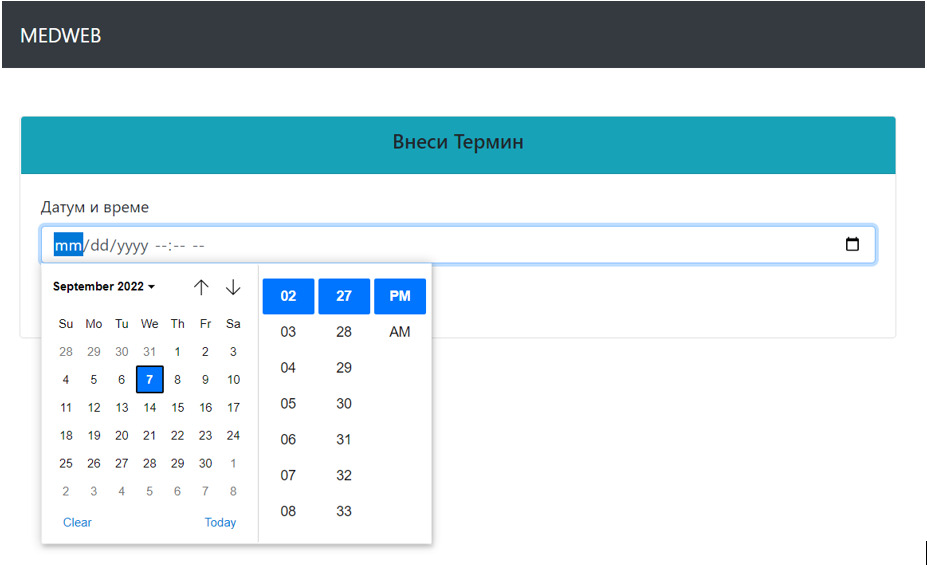Expand the September 2022 month selector
Image resolution: width=927 pixels, height=565 pixels.
point(104,287)
